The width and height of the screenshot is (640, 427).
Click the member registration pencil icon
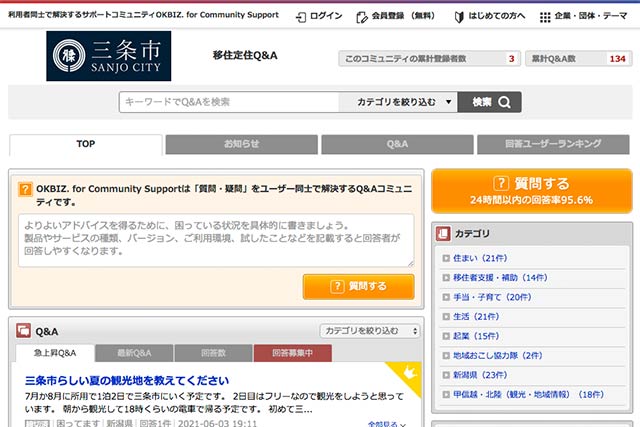pos(361,17)
